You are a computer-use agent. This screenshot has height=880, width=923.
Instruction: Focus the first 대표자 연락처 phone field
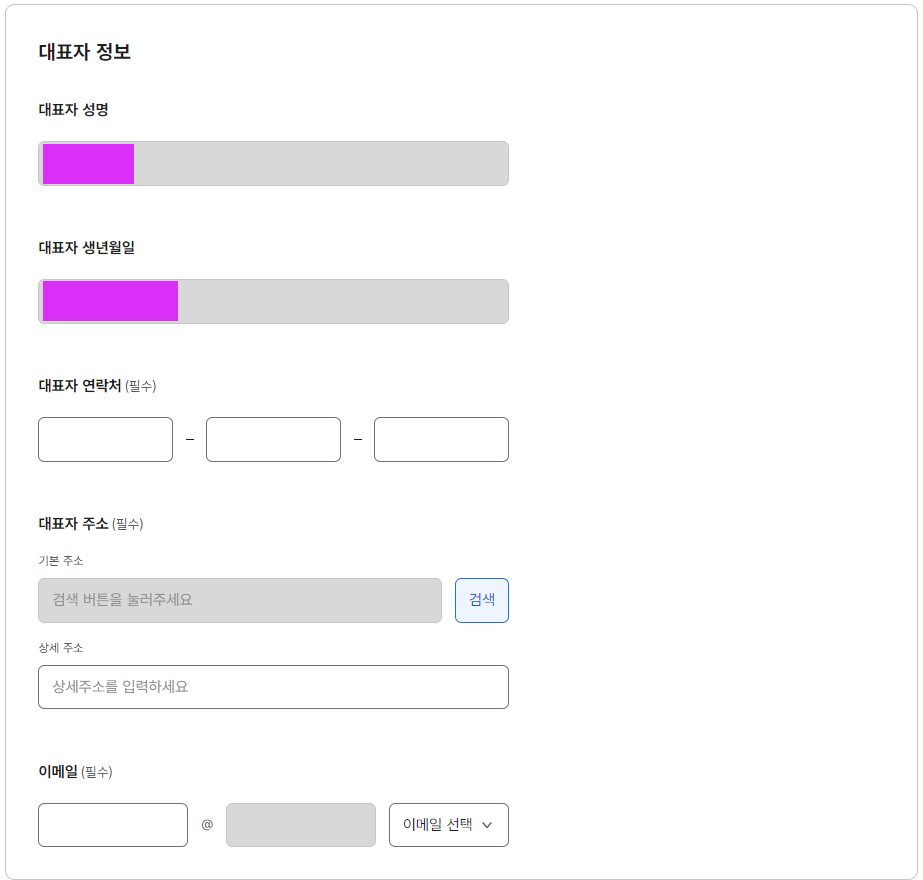105,439
